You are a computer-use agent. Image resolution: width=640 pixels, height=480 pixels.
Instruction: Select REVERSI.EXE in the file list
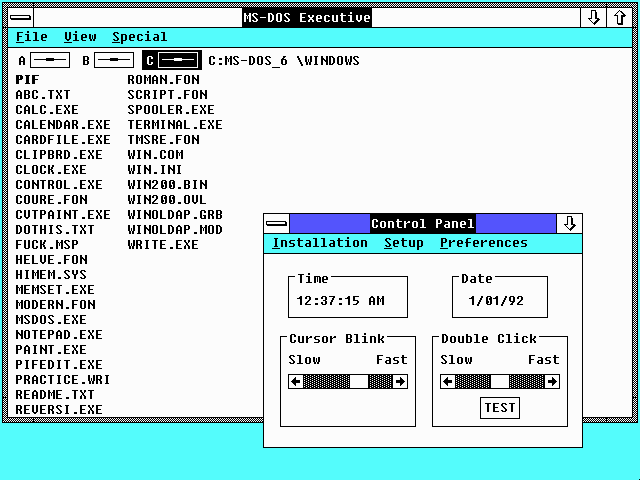tap(59, 410)
